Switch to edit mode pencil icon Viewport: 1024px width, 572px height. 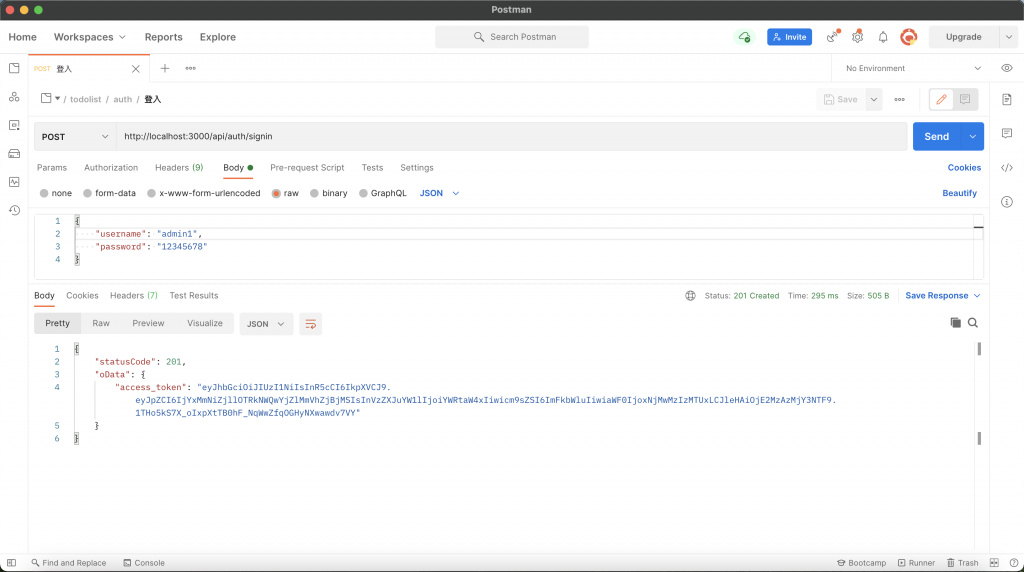tap(941, 99)
